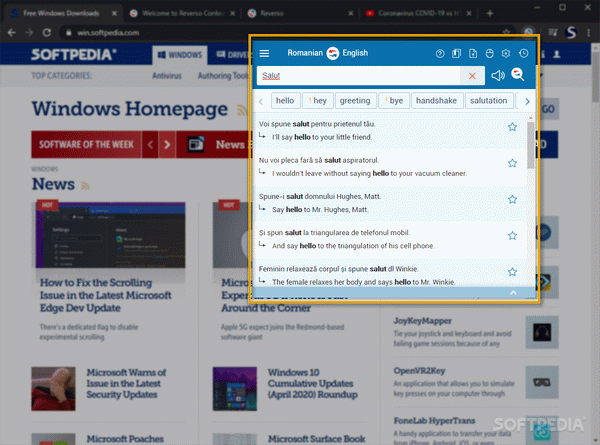
Task: Click the JoyKeyMapper headphones icon
Action: click(542, 332)
